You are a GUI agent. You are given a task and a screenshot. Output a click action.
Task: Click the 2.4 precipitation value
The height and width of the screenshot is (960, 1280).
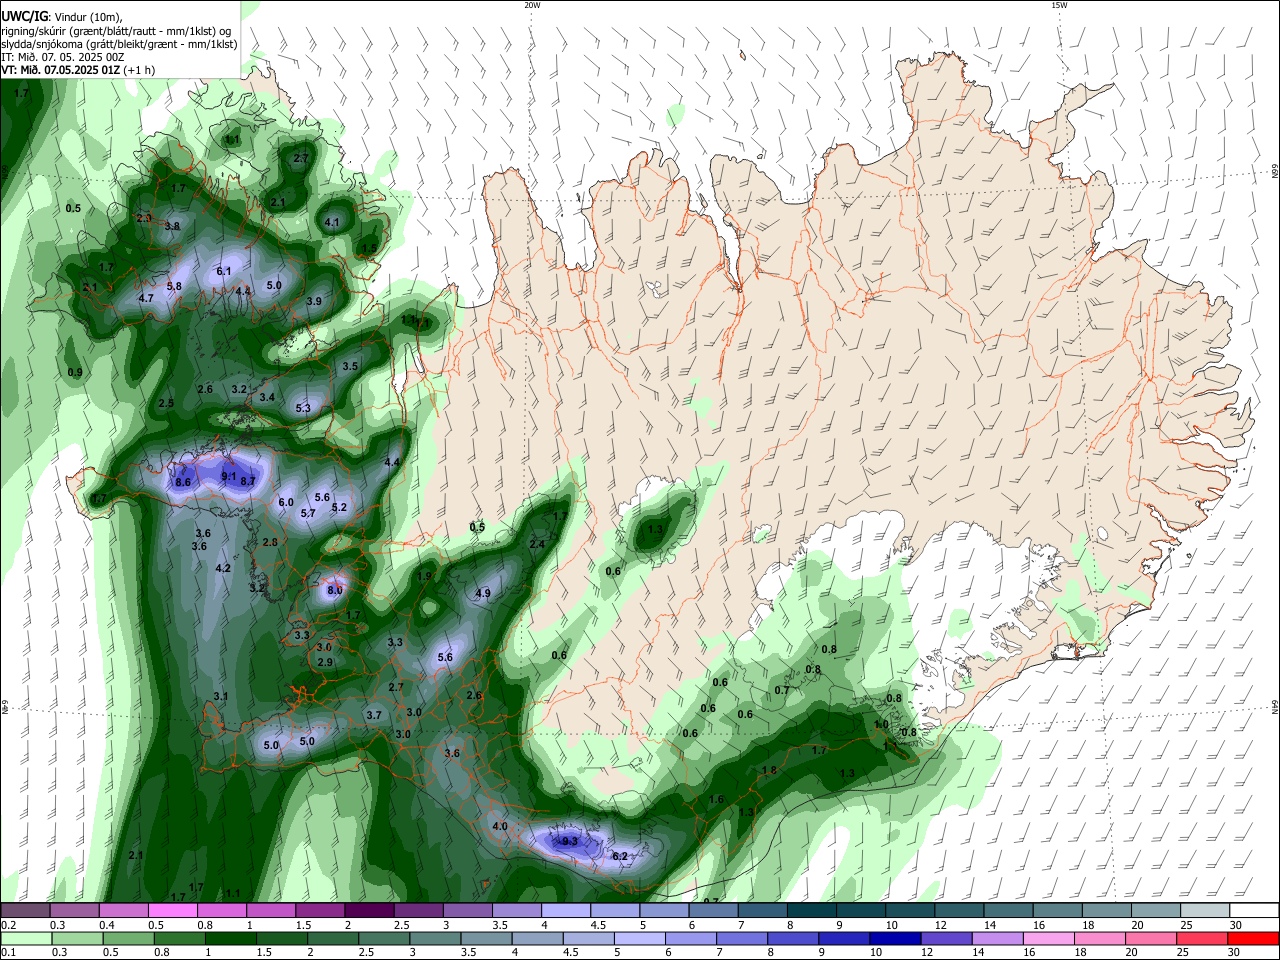[x=537, y=544]
